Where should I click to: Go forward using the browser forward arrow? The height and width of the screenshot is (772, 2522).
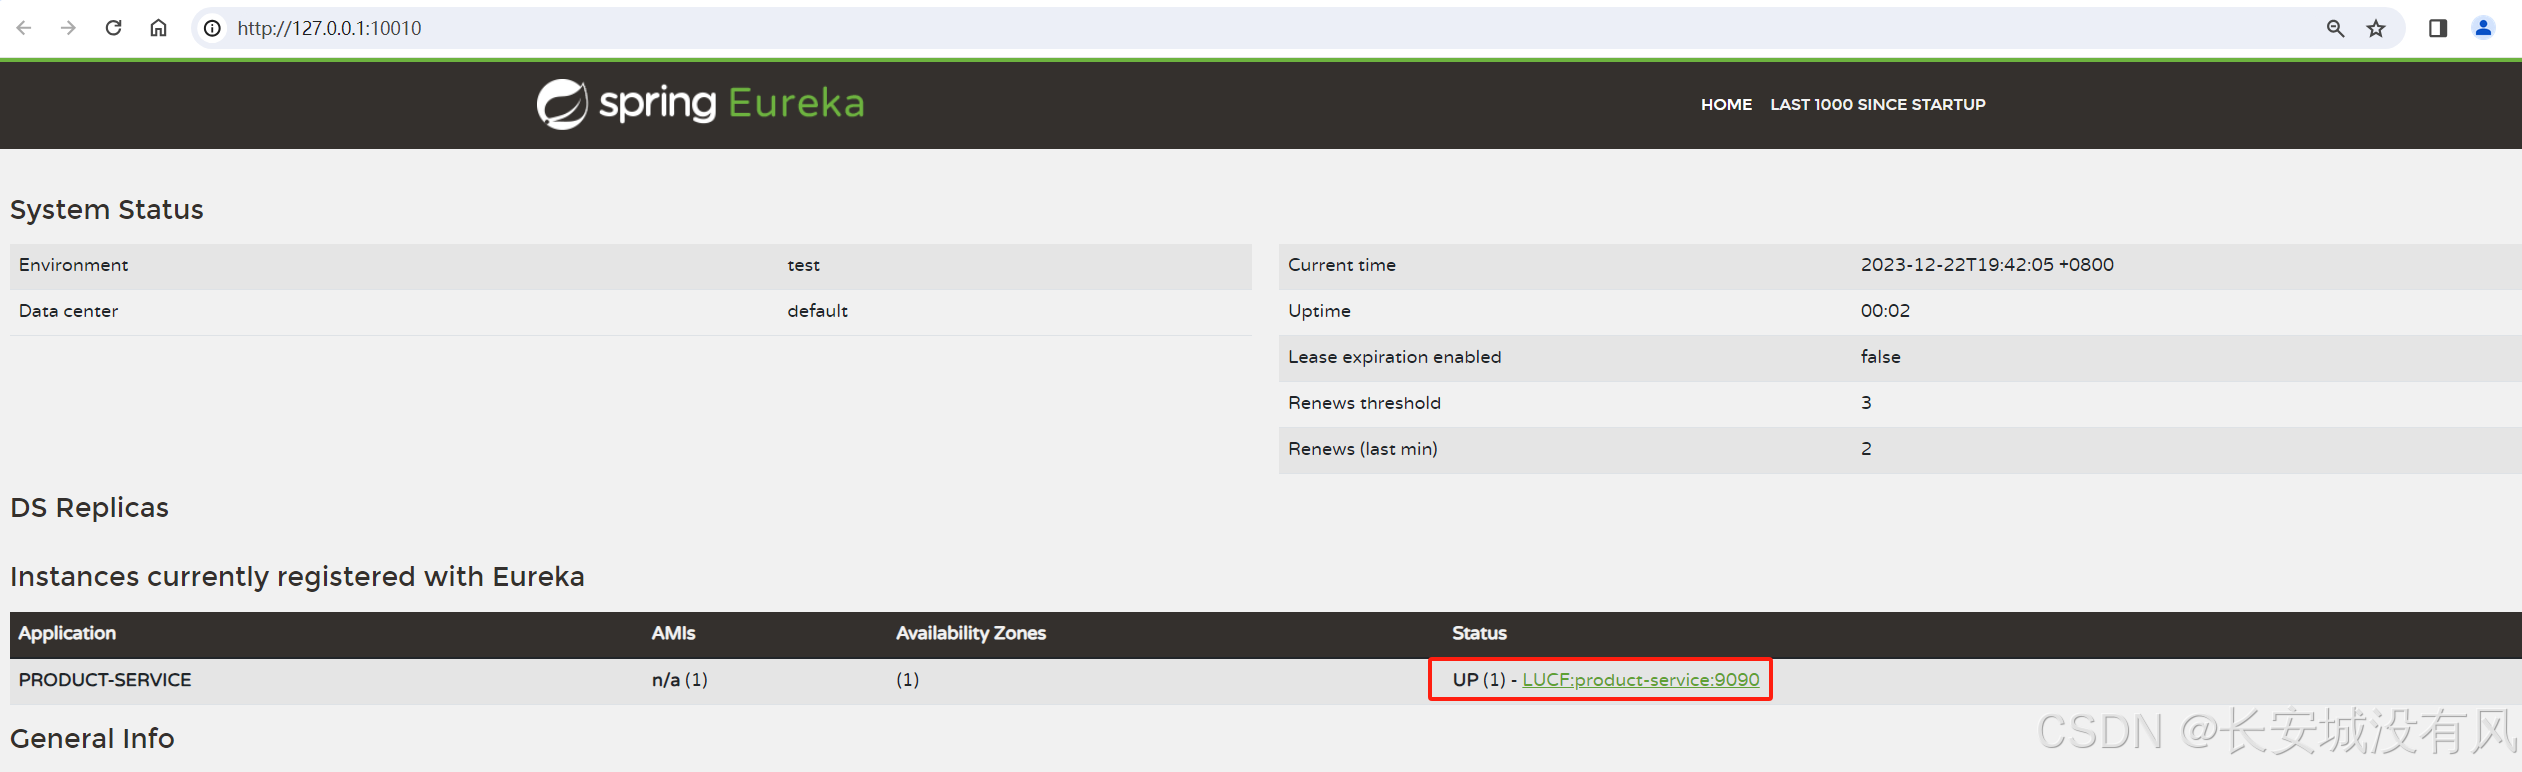tap(68, 28)
